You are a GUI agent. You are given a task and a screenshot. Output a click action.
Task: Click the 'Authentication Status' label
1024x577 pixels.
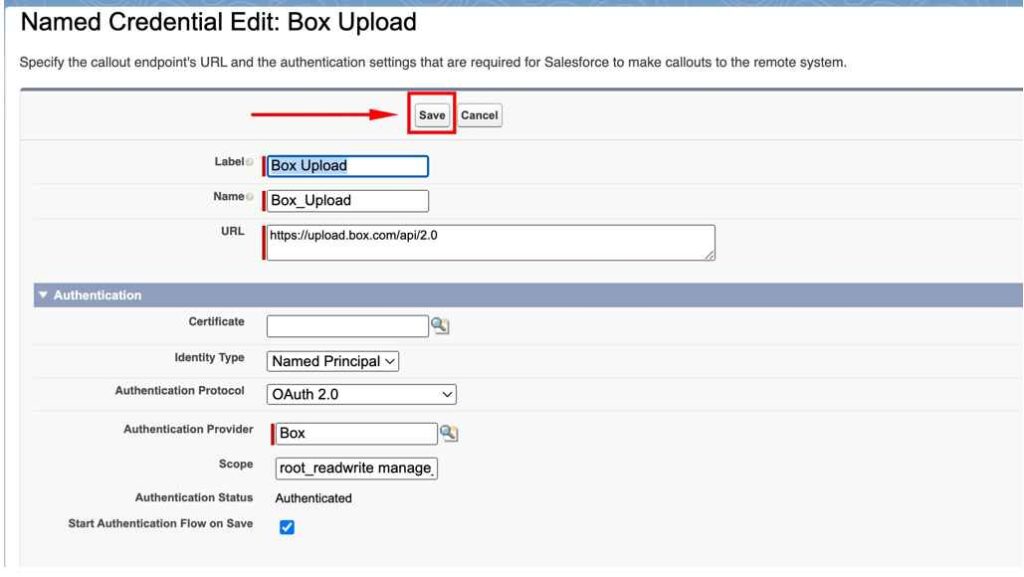point(194,497)
